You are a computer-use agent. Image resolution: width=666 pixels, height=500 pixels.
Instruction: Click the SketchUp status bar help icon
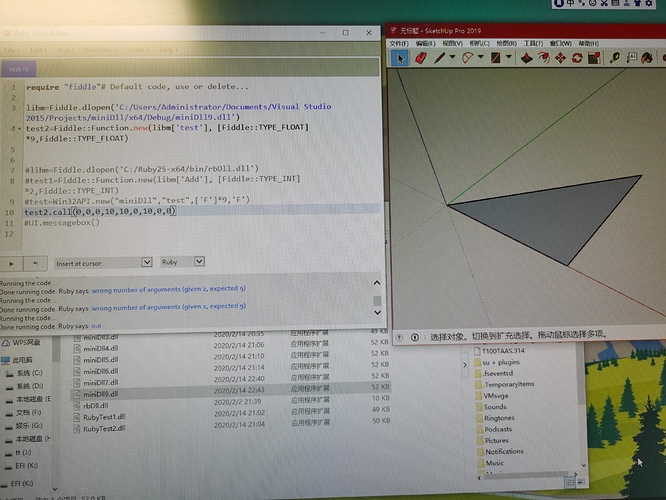(399, 337)
